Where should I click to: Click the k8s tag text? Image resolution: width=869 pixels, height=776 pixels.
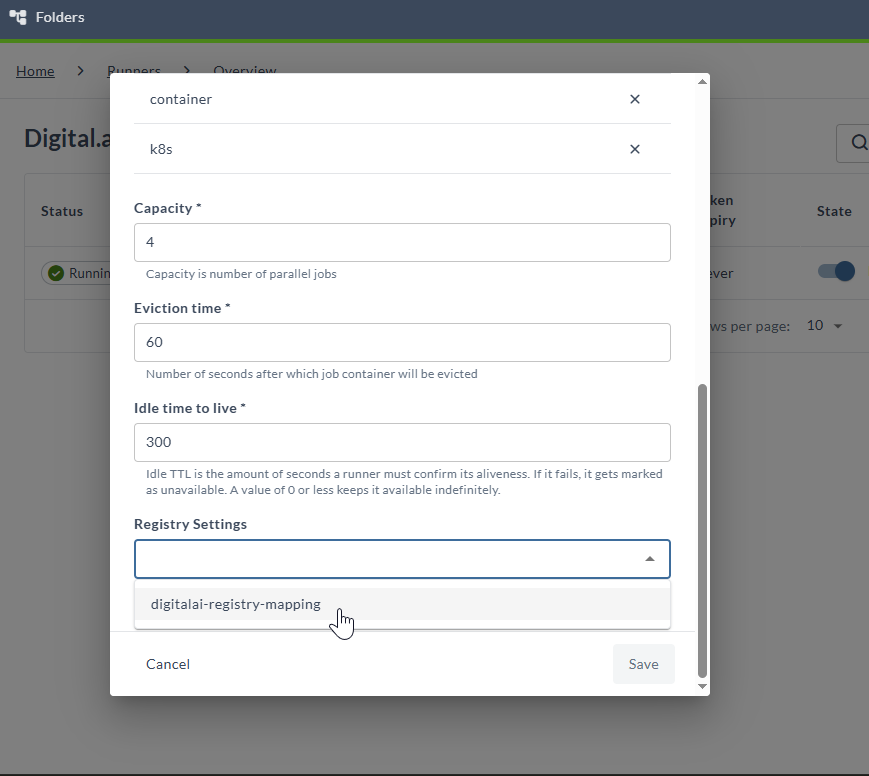point(161,149)
